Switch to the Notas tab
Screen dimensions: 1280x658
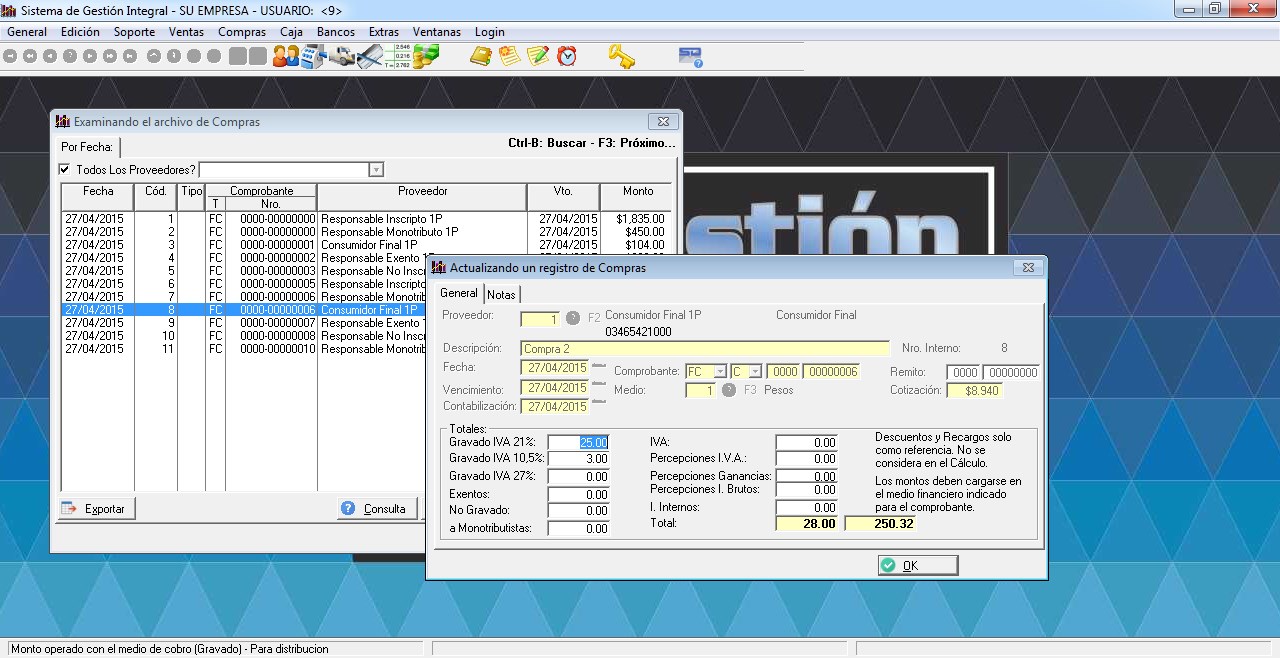coord(501,294)
